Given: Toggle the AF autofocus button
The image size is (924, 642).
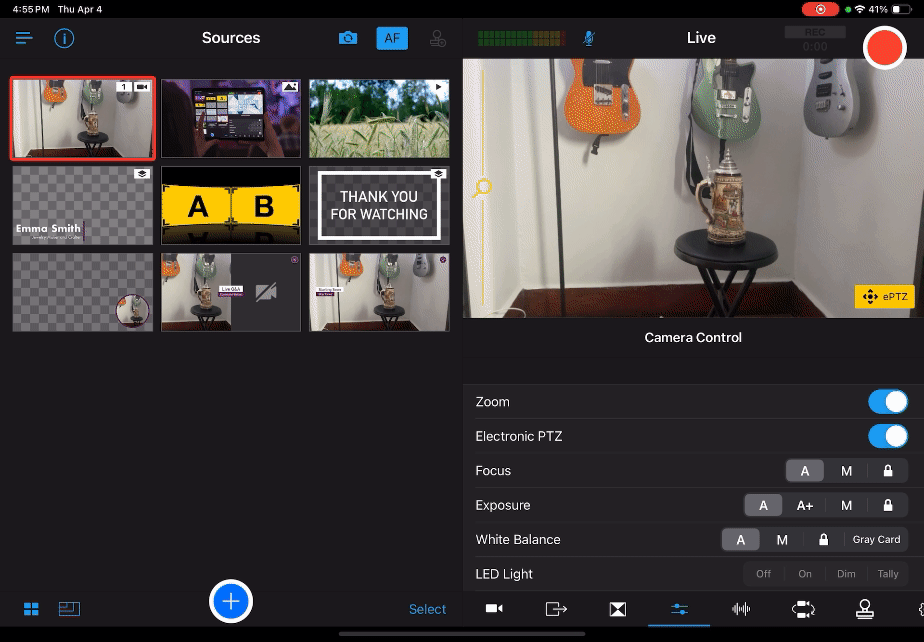Looking at the screenshot, I should pos(392,38).
